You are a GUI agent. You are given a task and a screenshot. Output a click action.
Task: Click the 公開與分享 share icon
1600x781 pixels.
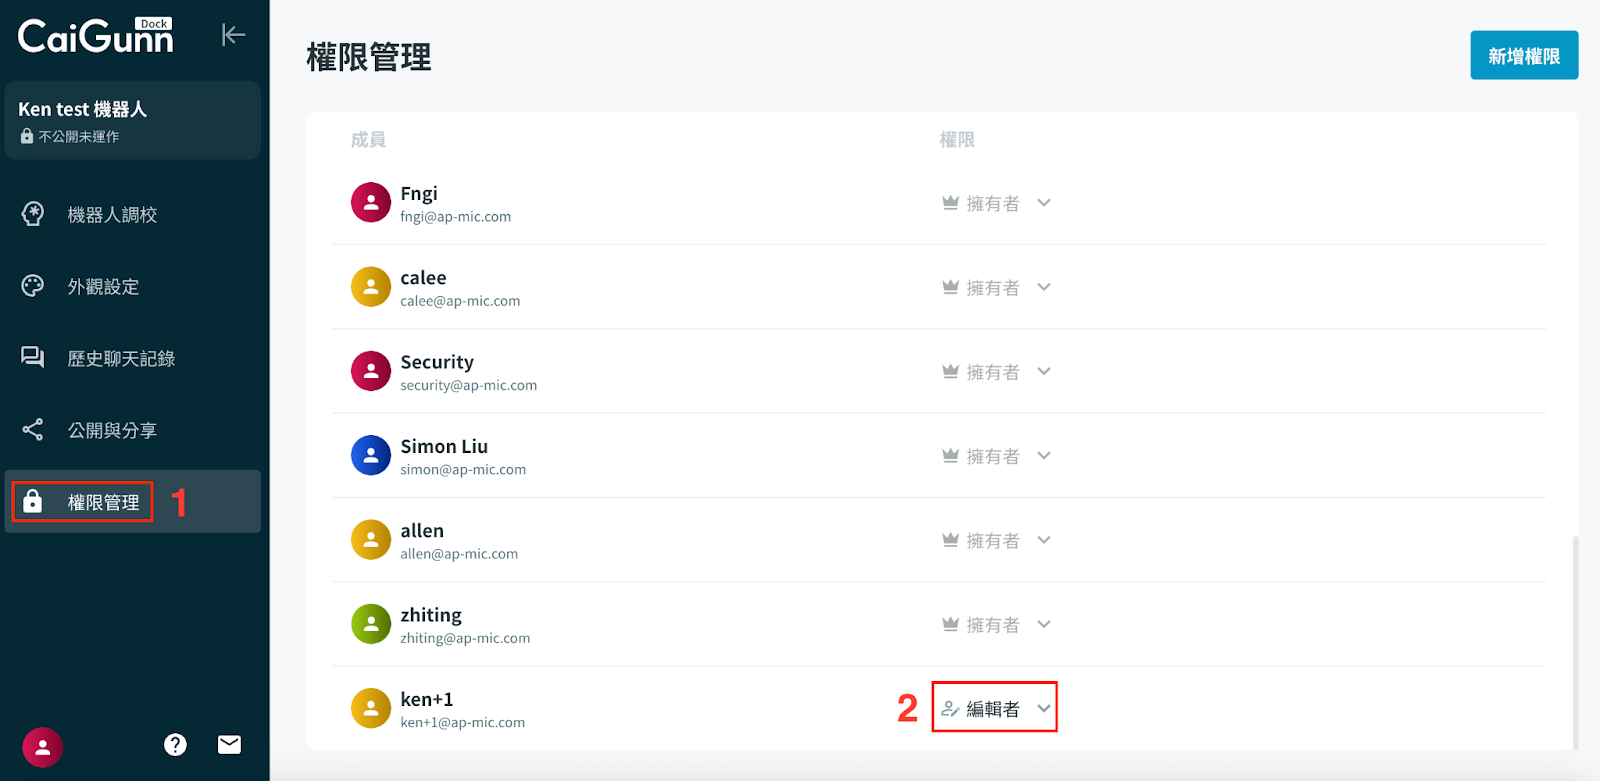[x=33, y=430]
